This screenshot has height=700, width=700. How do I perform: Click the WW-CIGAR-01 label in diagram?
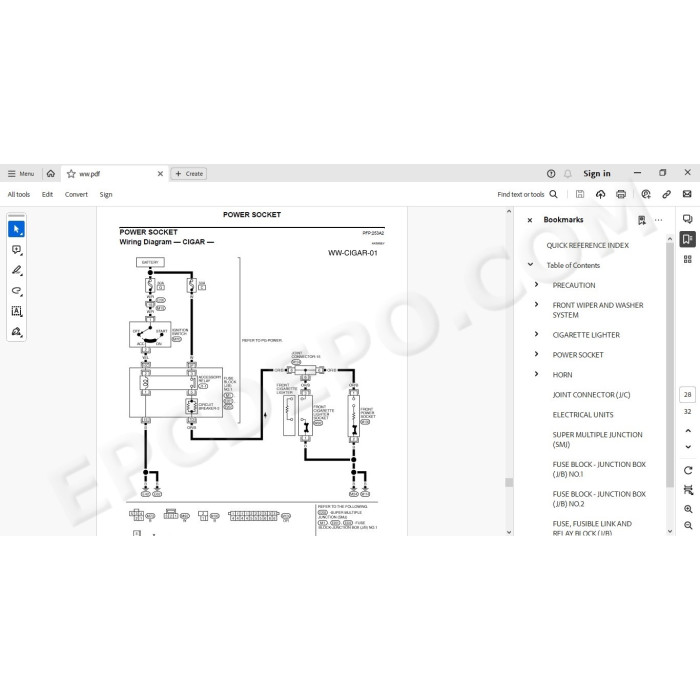pos(353,253)
